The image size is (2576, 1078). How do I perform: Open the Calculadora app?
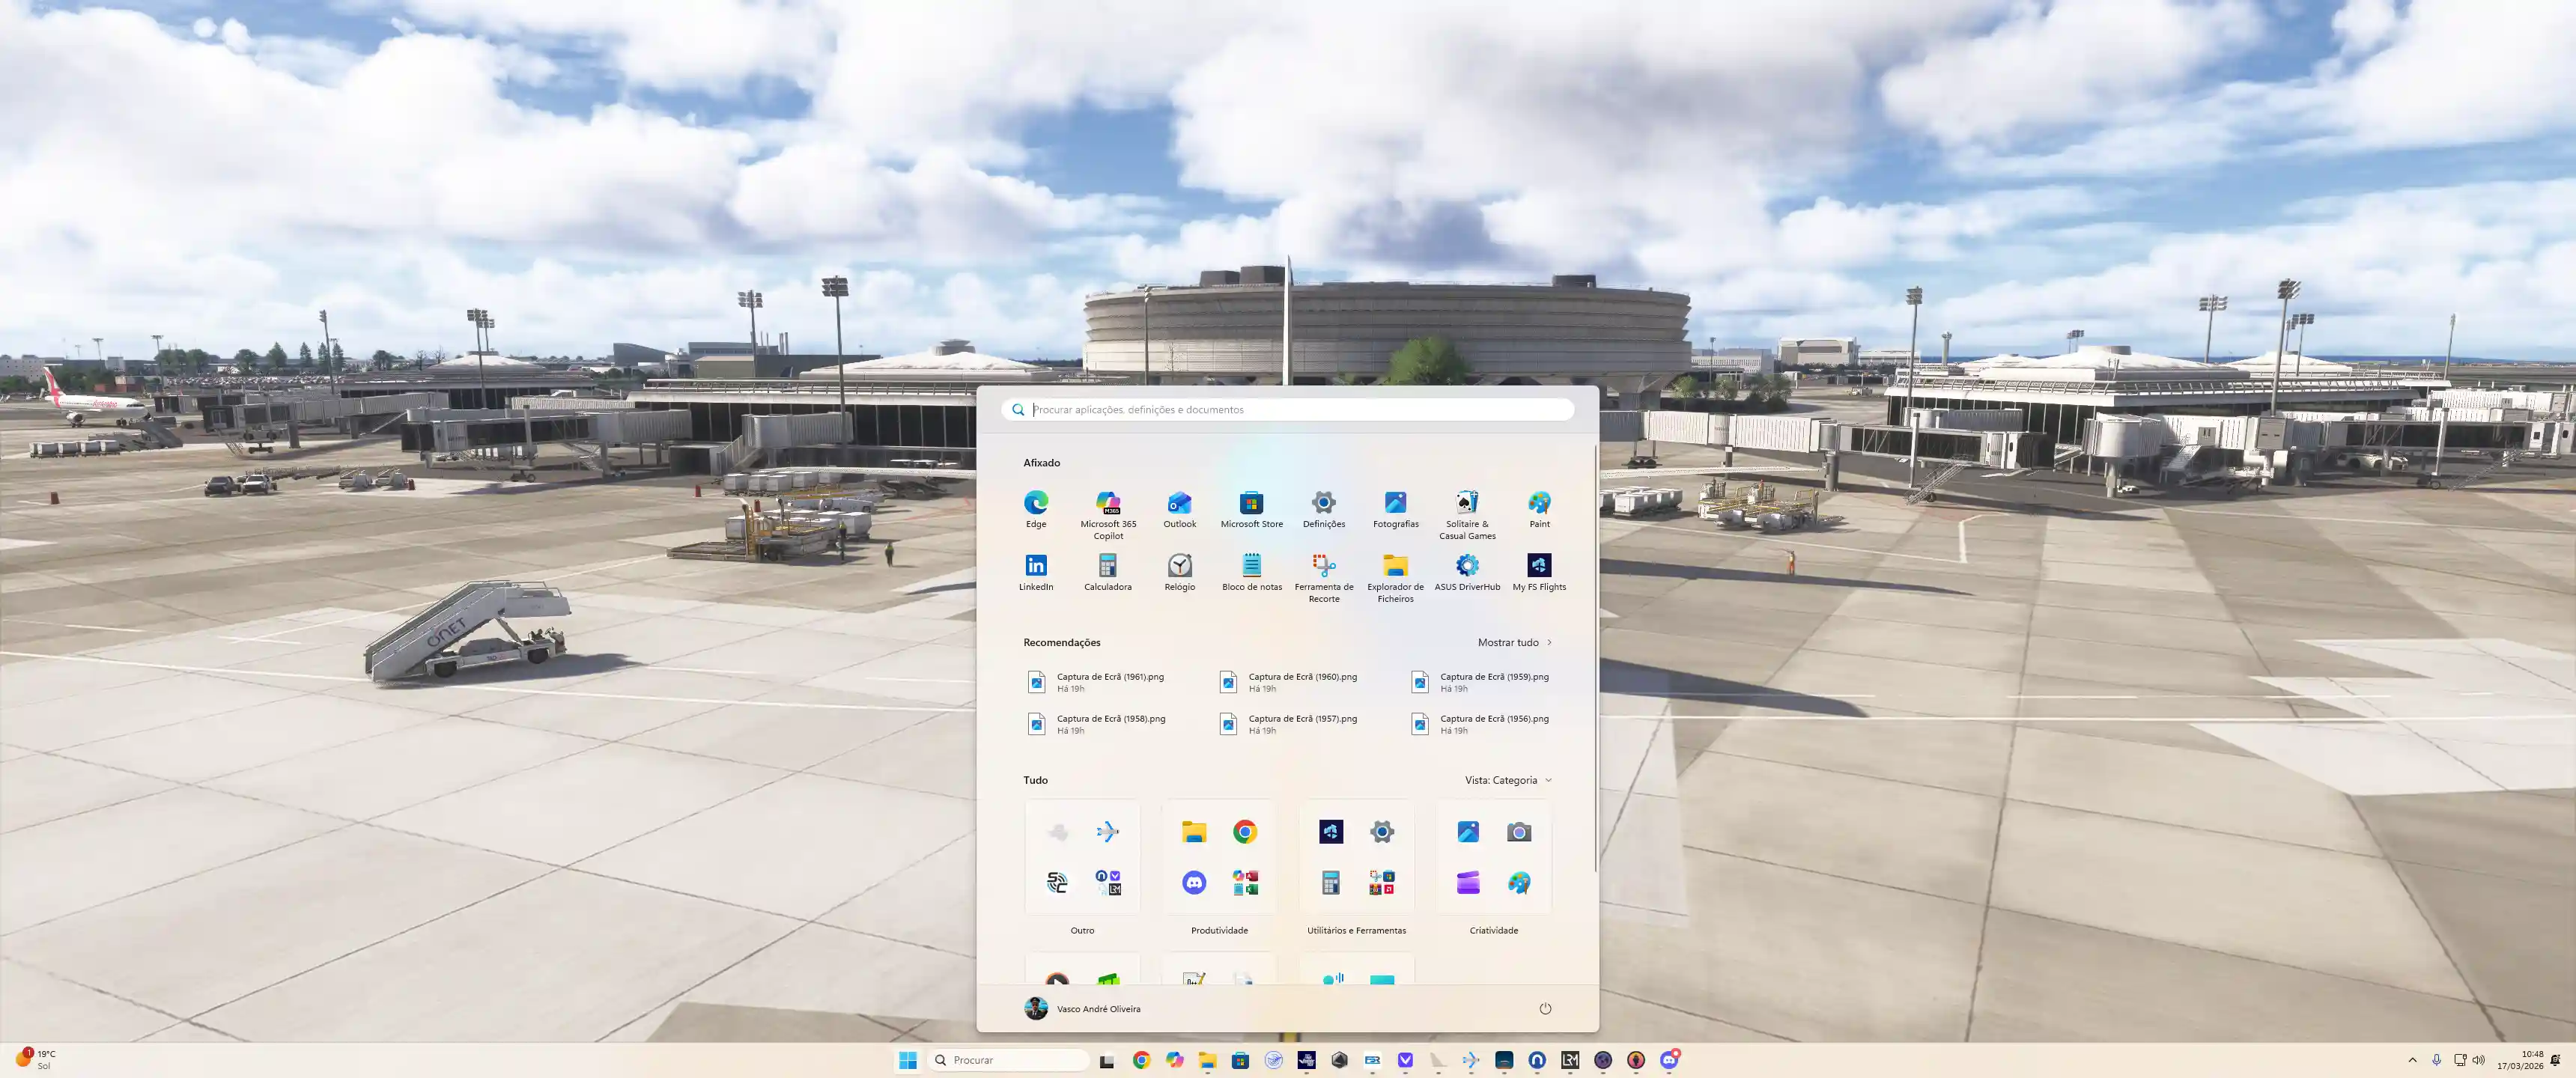pos(1107,572)
